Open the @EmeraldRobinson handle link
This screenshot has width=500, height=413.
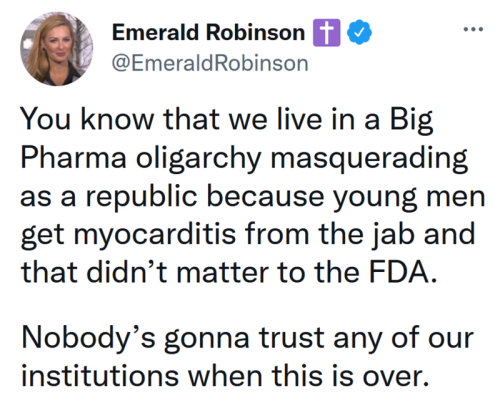210,63
